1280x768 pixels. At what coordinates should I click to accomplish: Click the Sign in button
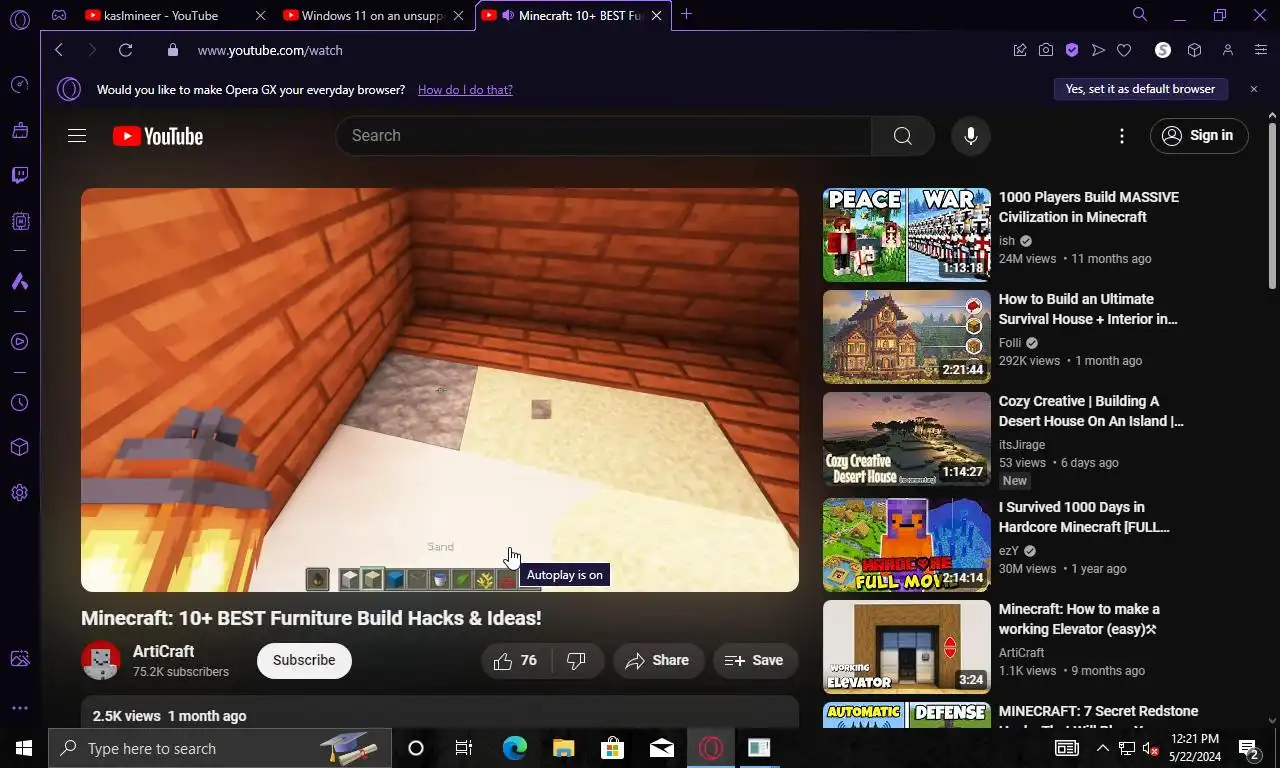(1199, 136)
